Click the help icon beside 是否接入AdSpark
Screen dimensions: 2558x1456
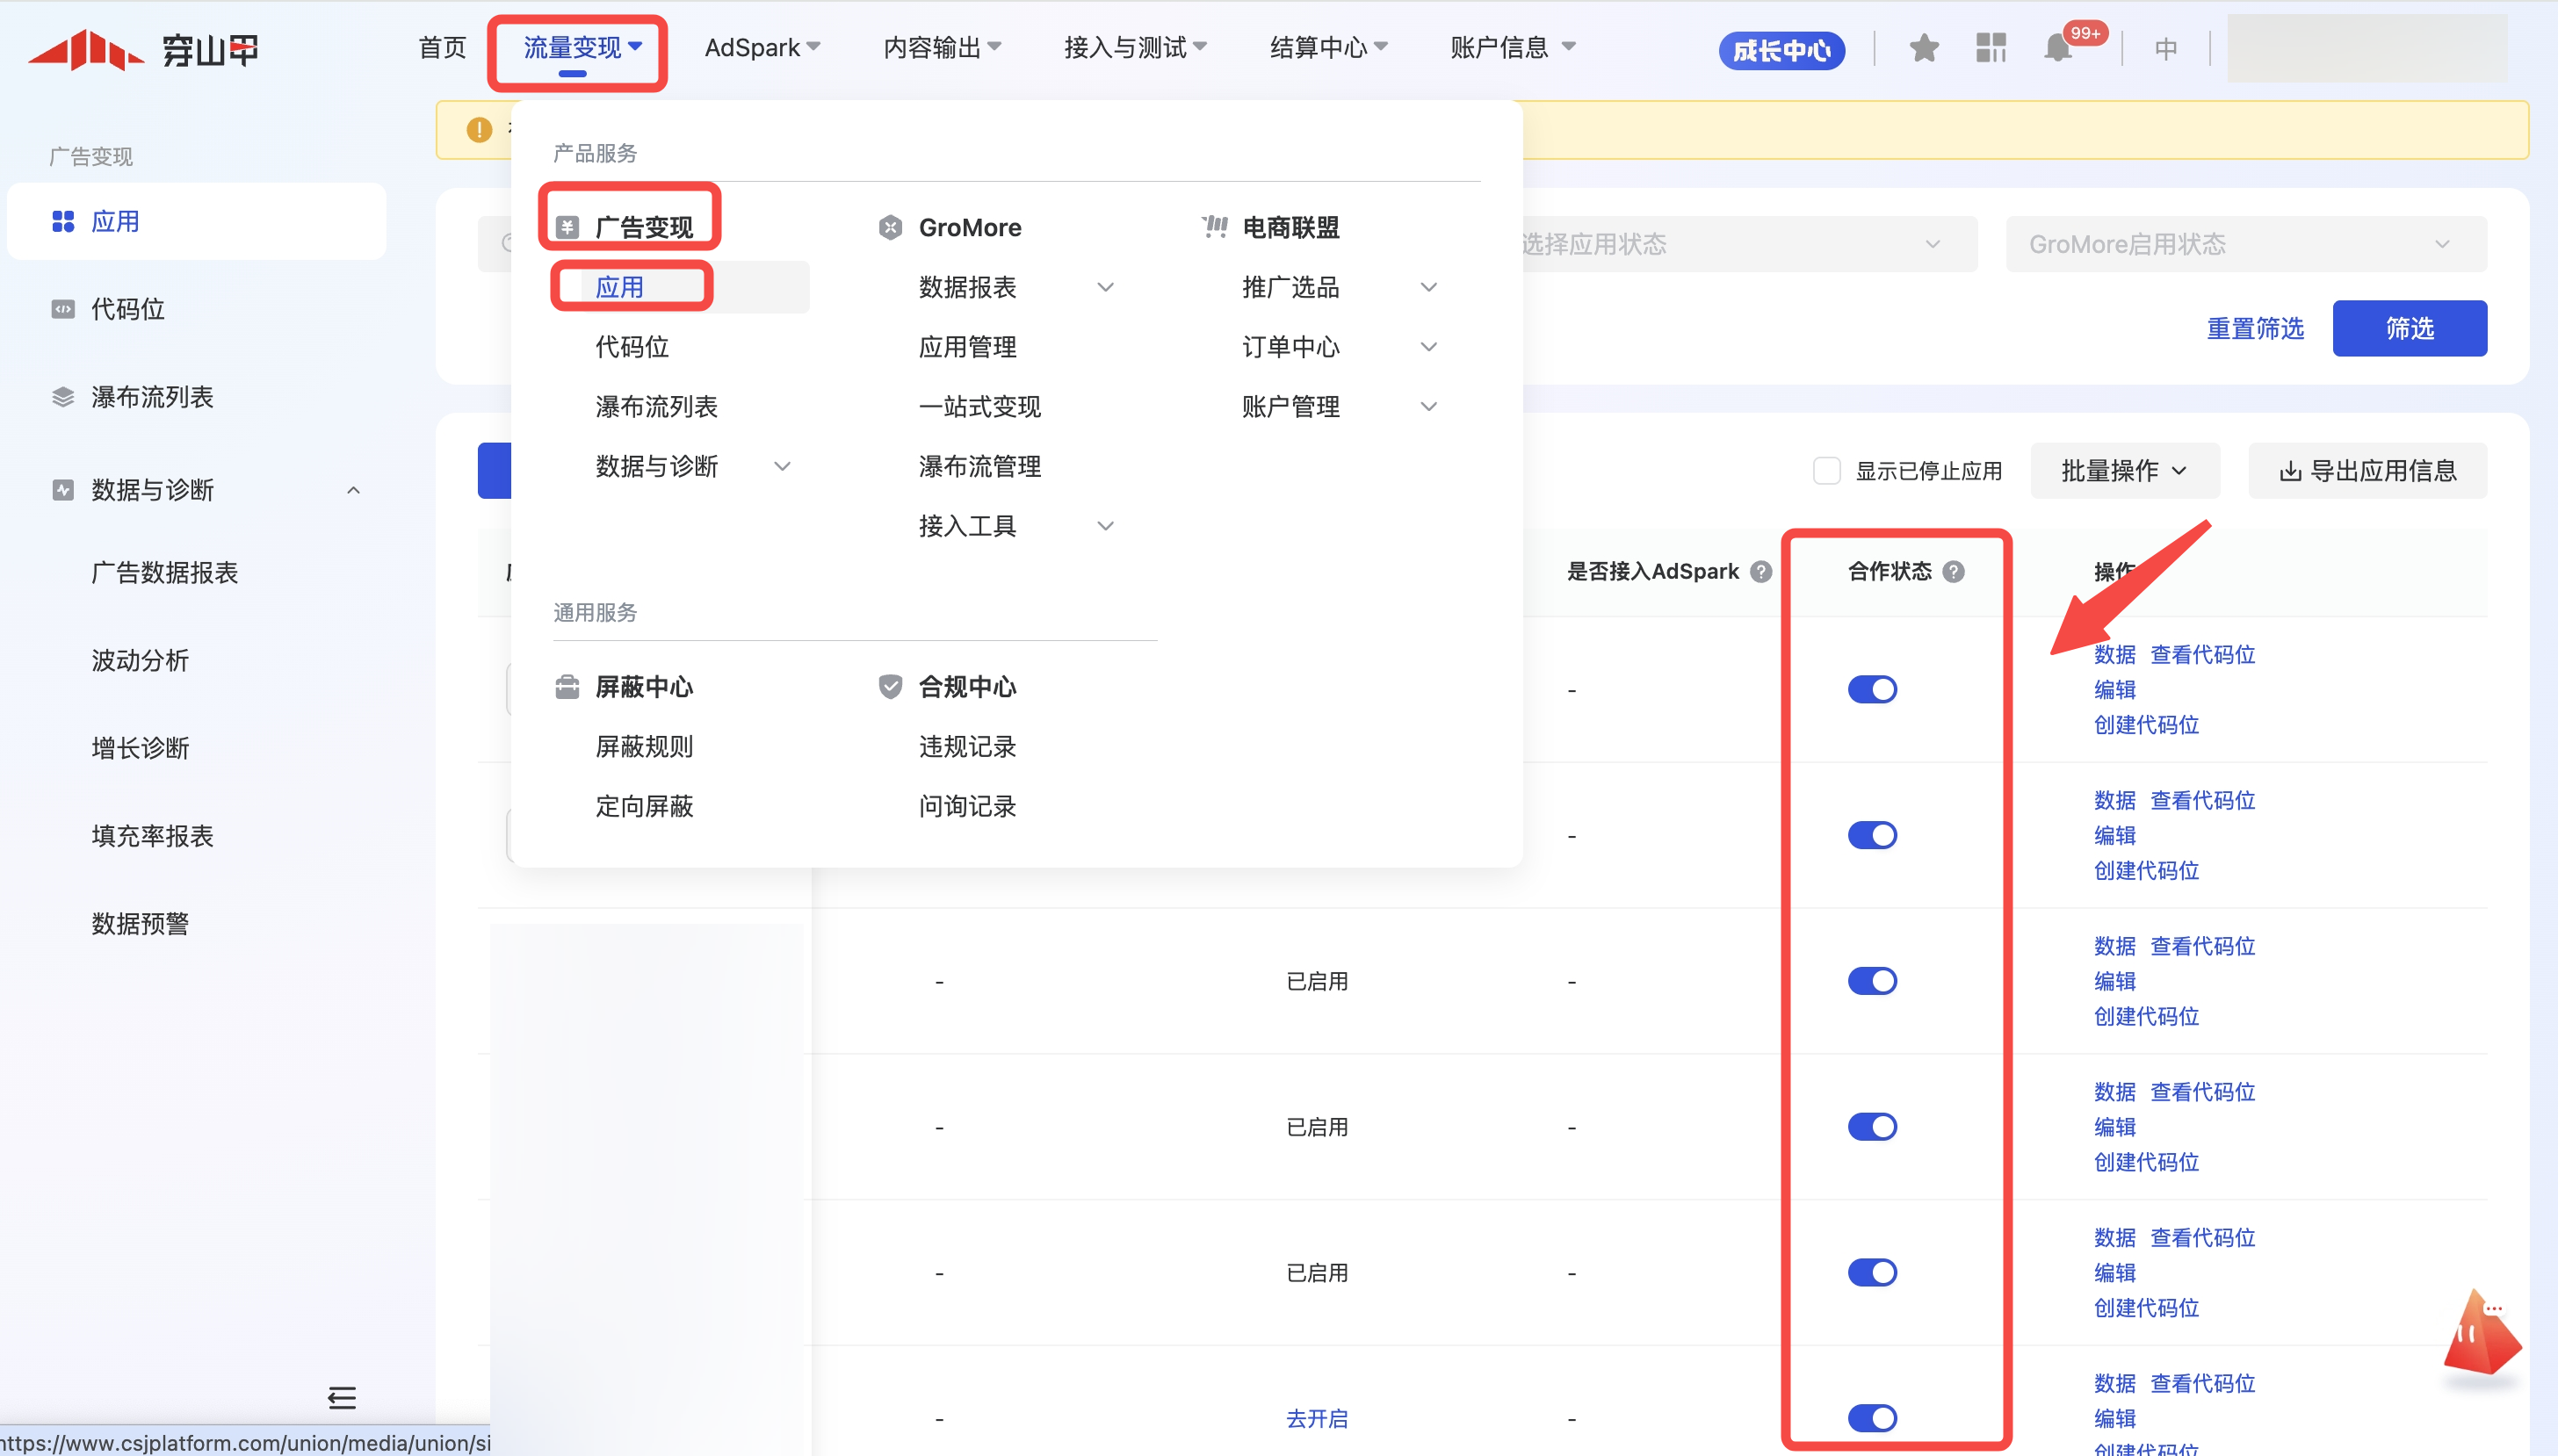[1761, 571]
